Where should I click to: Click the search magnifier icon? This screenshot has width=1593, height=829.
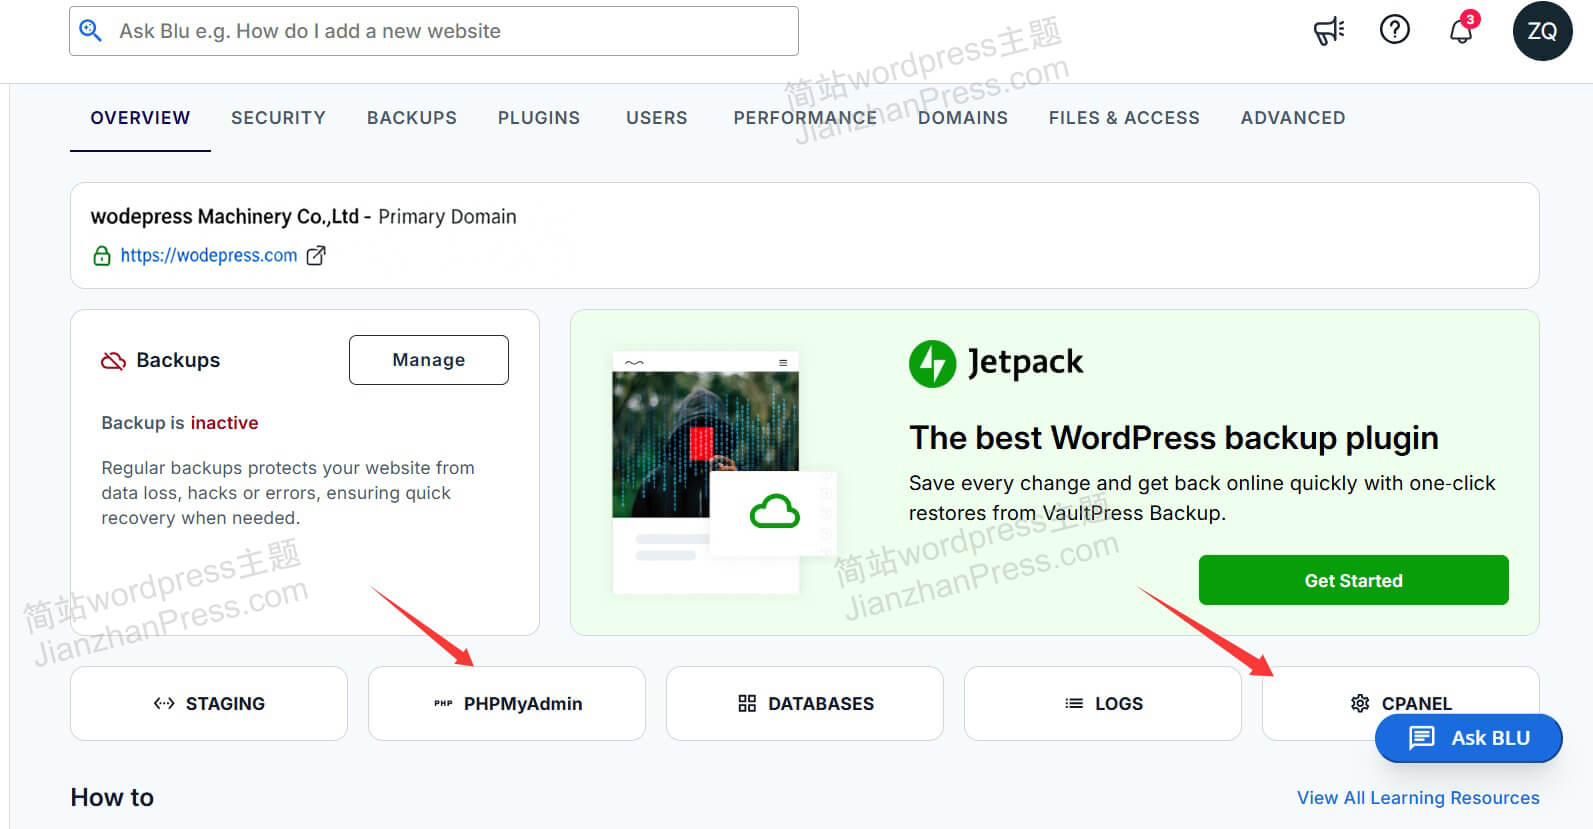click(90, 31)
